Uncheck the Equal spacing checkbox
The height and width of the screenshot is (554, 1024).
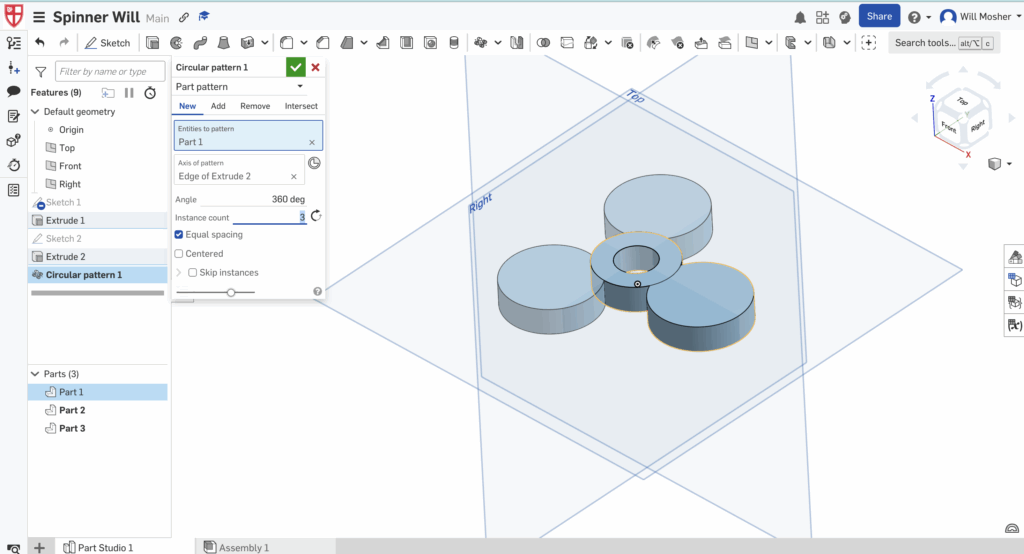tap(179, 235)
